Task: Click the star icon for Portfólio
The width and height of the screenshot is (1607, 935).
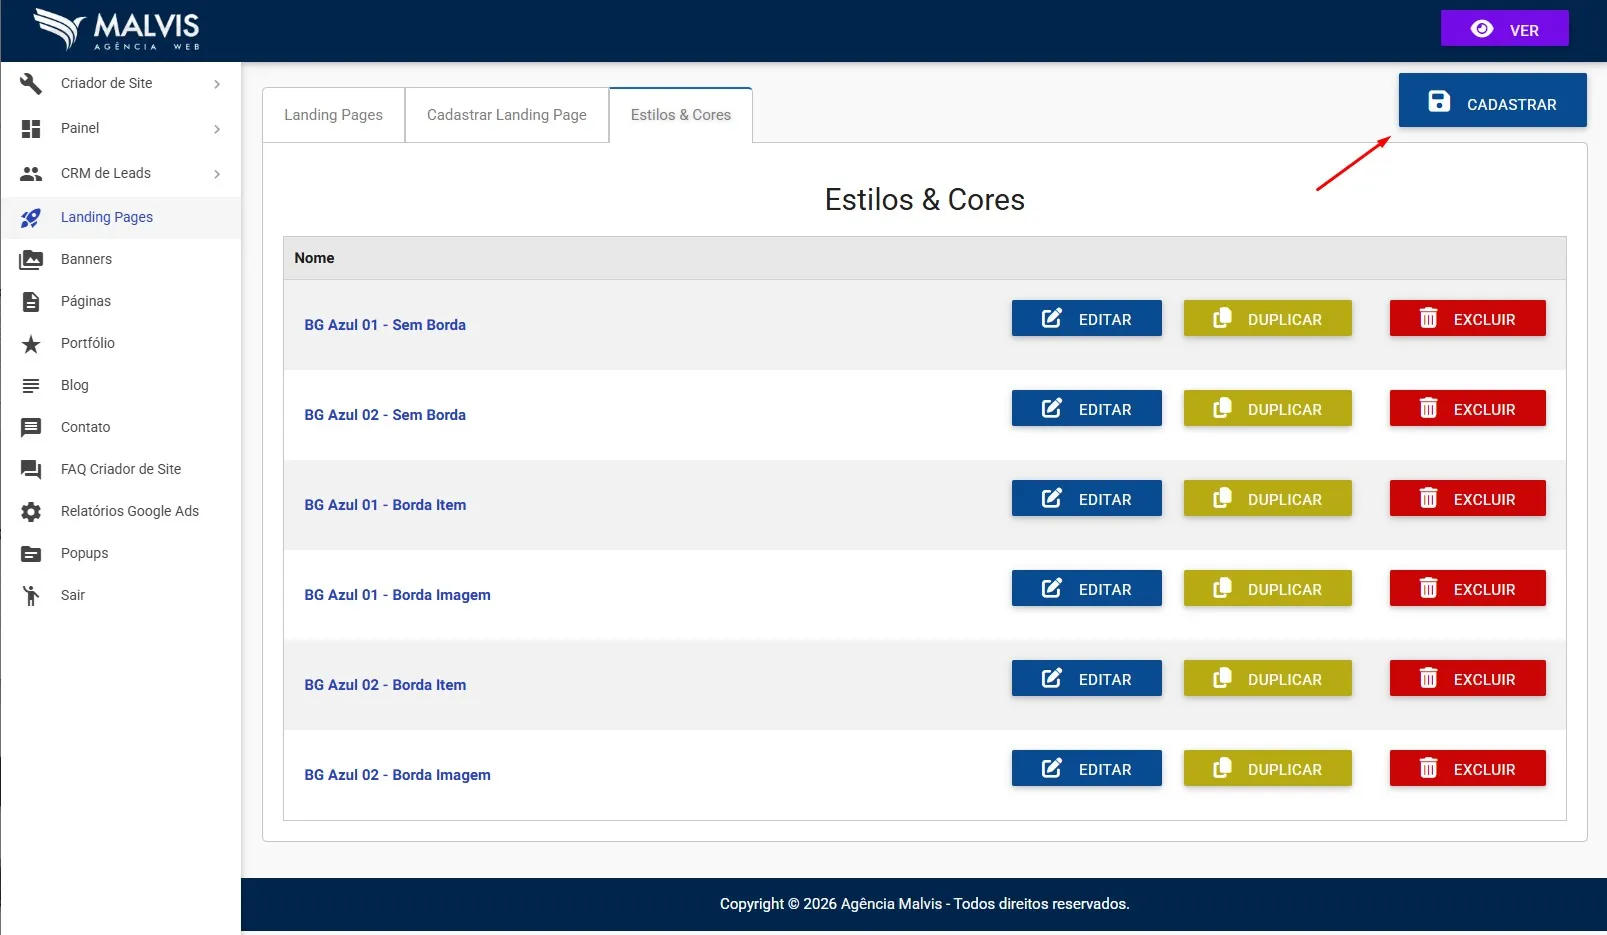Action: 31,344
